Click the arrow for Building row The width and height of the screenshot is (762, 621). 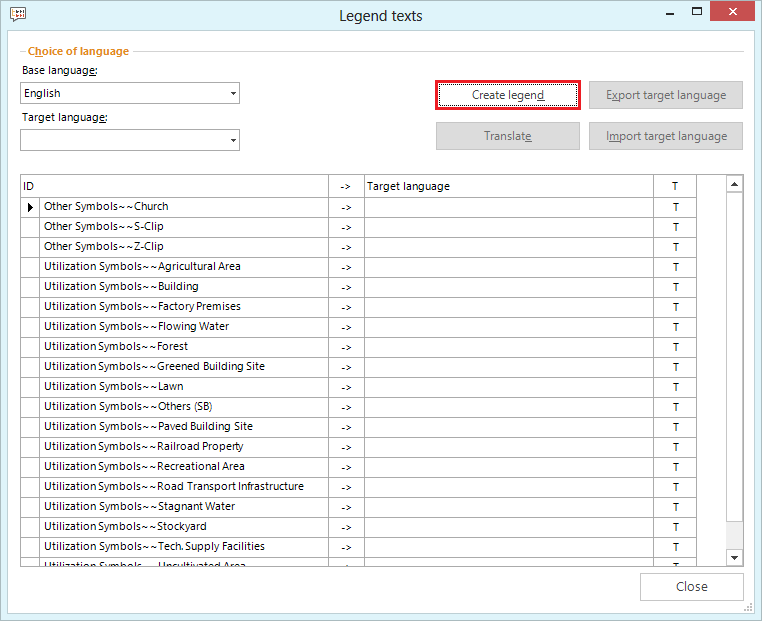[x=346, y=287]
